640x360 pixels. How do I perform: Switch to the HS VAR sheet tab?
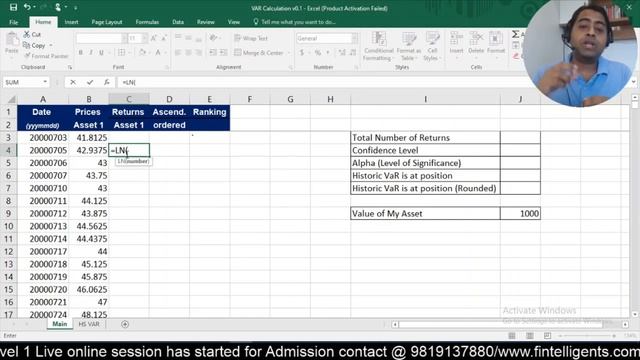[x=89, y=324]
